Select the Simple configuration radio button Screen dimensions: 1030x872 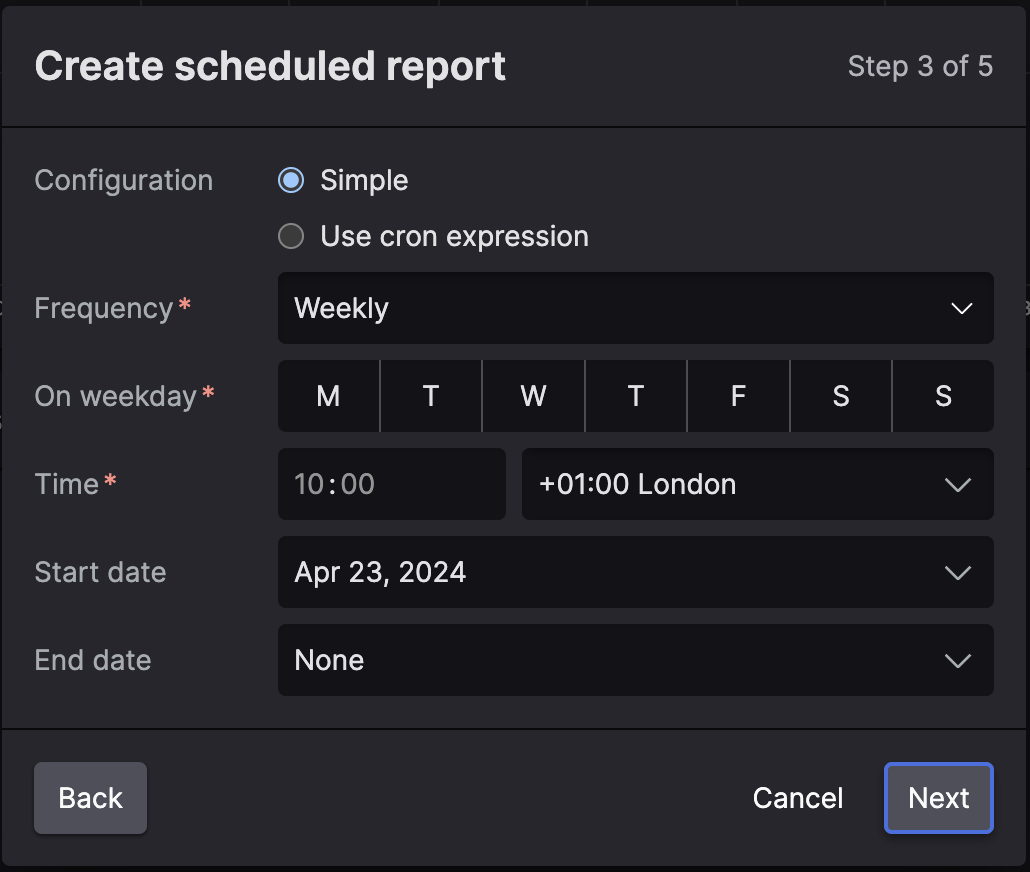[x=291, y=181]
